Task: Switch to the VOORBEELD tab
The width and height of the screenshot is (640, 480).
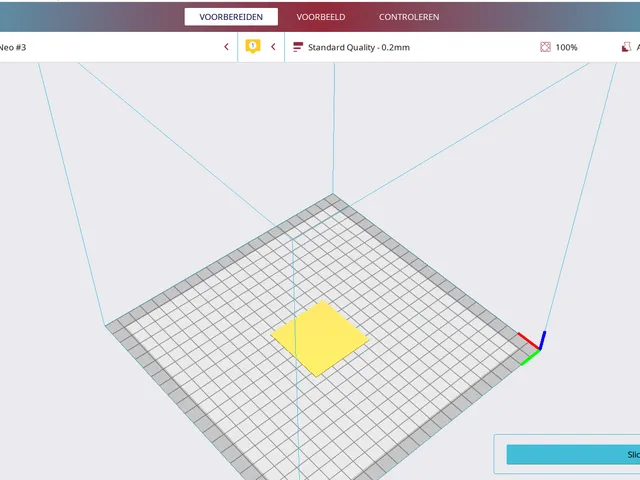Action: point(321,17)
